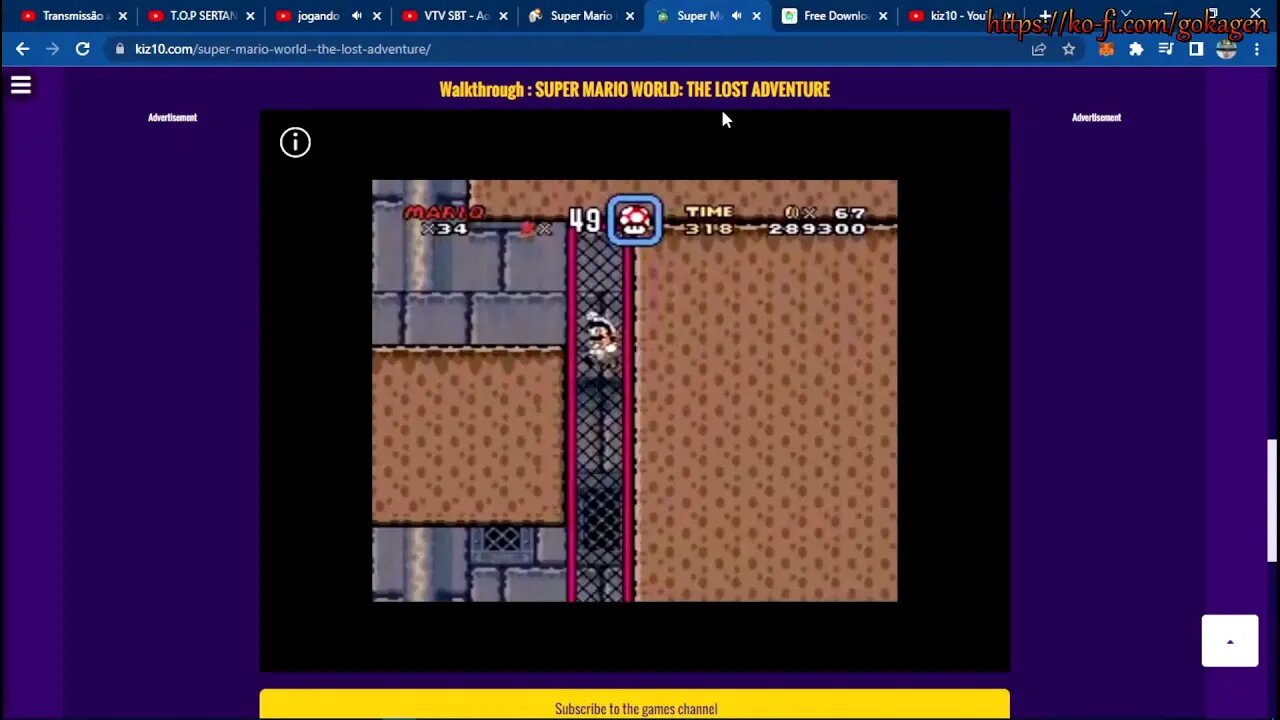Click the reserve mushroom item box

pyautogui.click(x=635, y=220)
